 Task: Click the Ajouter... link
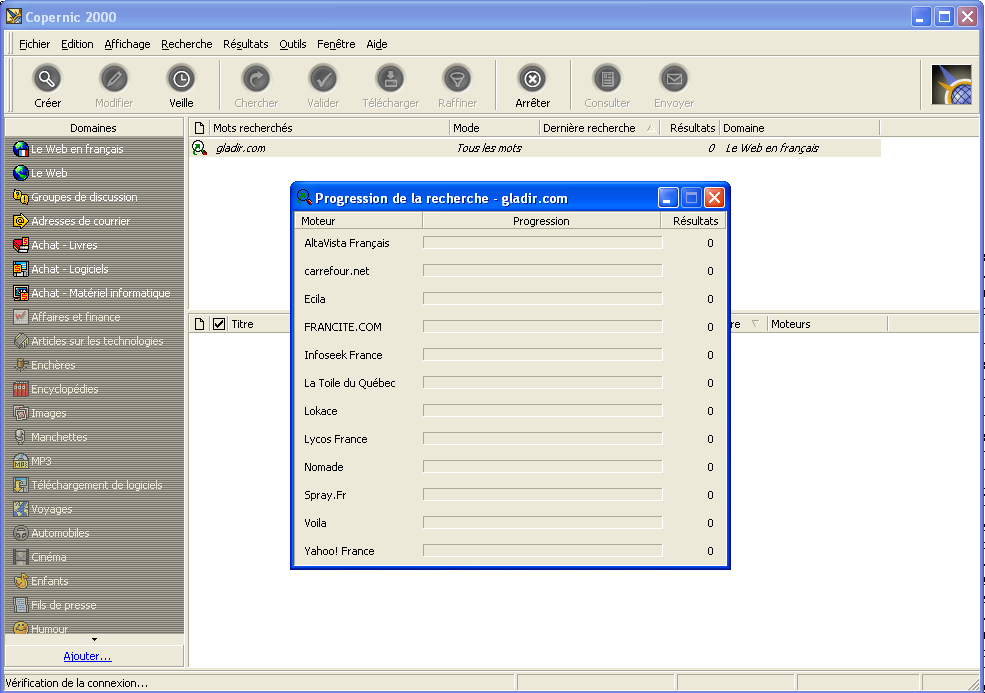coord(87,656)
